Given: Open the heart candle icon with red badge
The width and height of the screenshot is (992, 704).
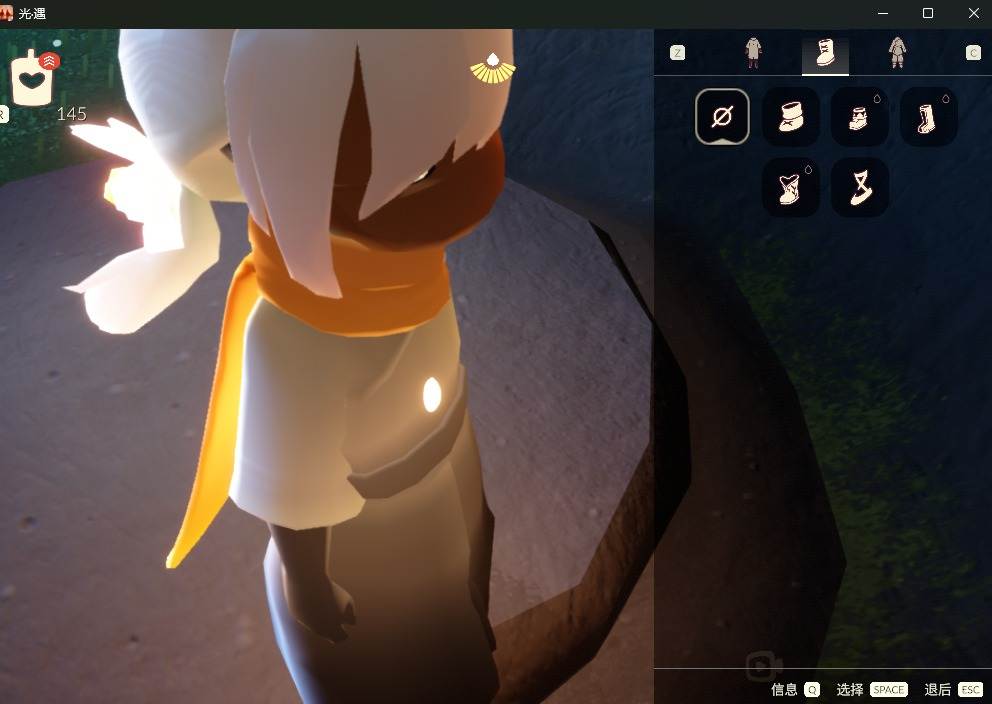Looking at the screenshot, I should click(x=35, y=78).
